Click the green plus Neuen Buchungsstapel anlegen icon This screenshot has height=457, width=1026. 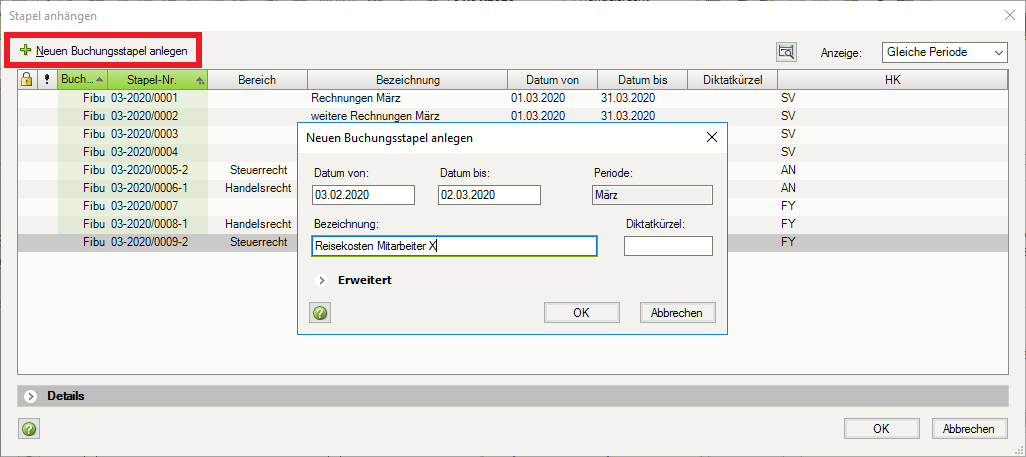(25, 50)
